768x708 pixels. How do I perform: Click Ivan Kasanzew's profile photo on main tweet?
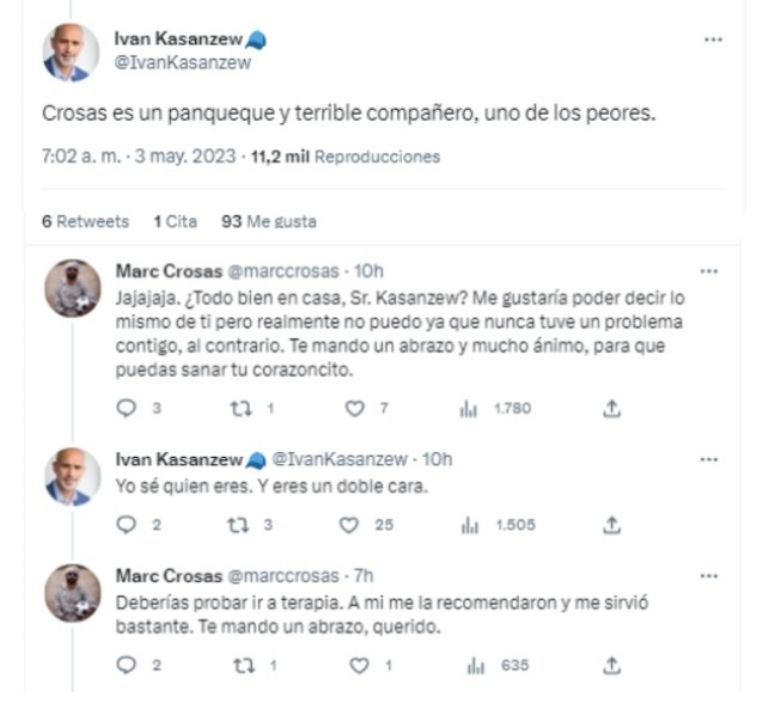click(x=71, y=52)
